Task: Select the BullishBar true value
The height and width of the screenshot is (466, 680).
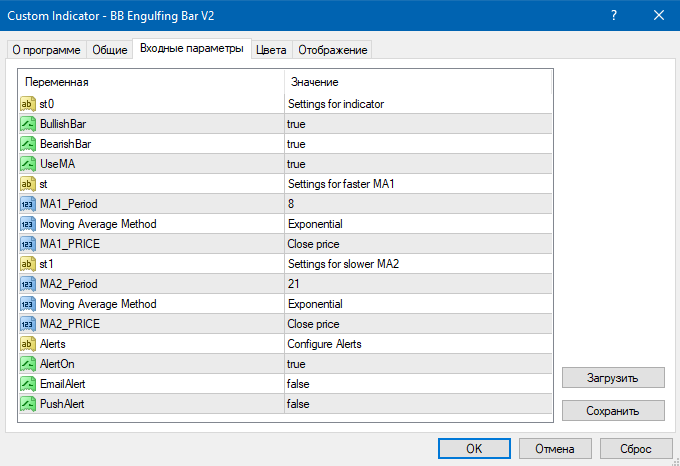Action: tap(296, 124)
